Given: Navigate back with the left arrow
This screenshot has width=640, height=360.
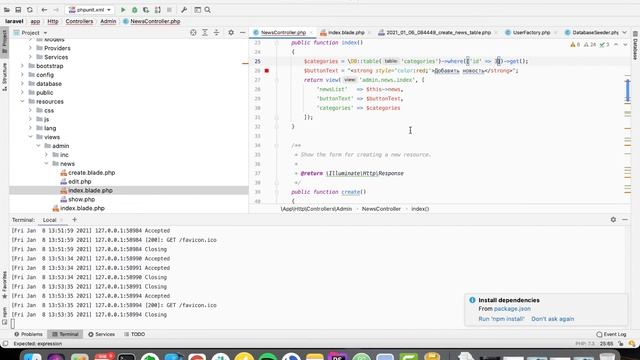Looking at the screenshot, I should 44,10.
